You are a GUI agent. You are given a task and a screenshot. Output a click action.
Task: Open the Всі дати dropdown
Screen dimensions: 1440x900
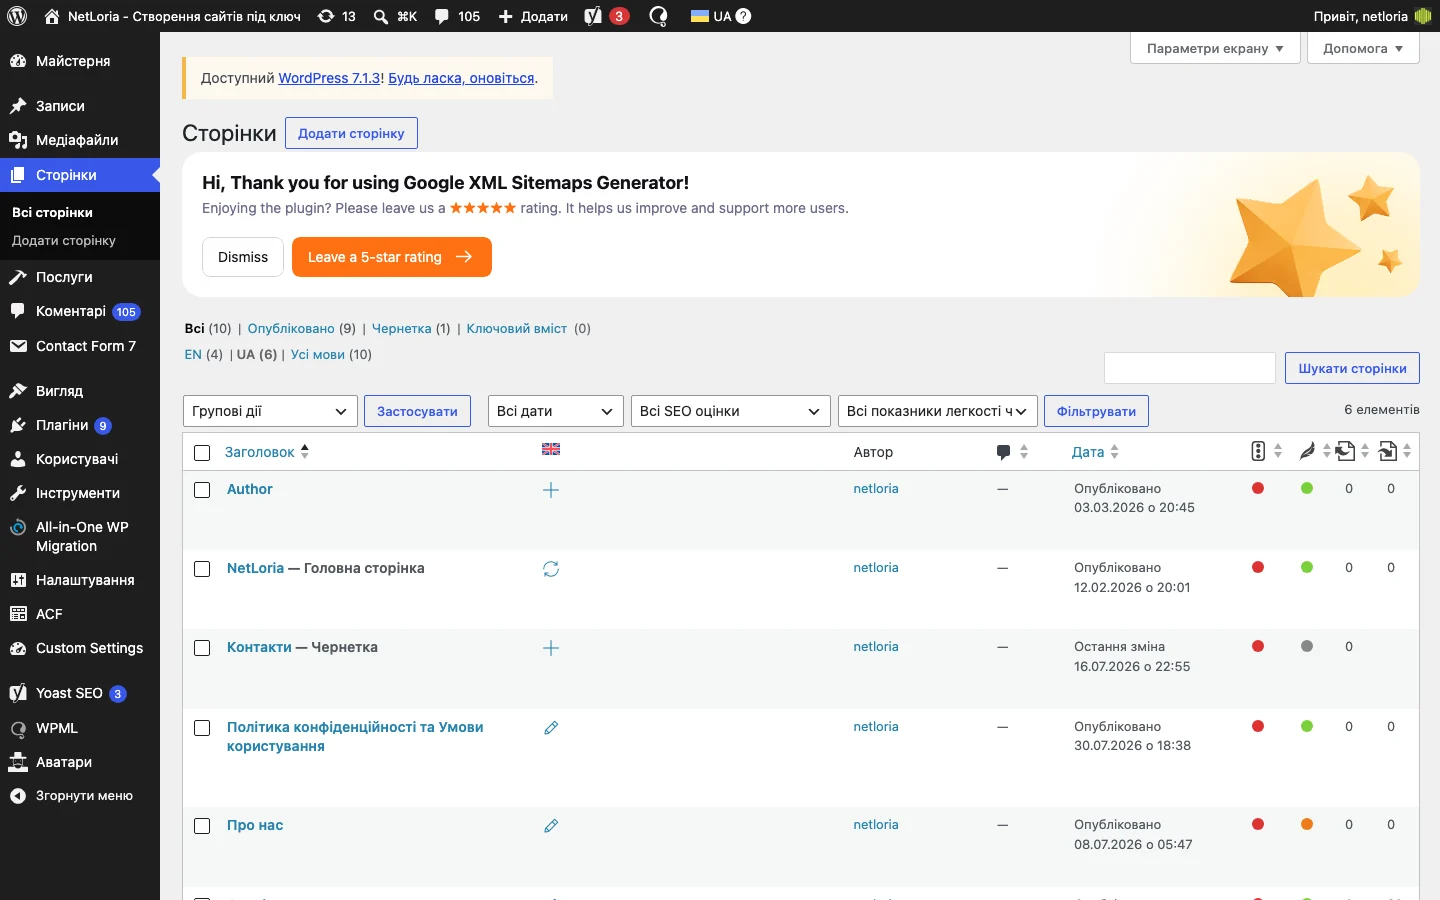coord(556,411)
